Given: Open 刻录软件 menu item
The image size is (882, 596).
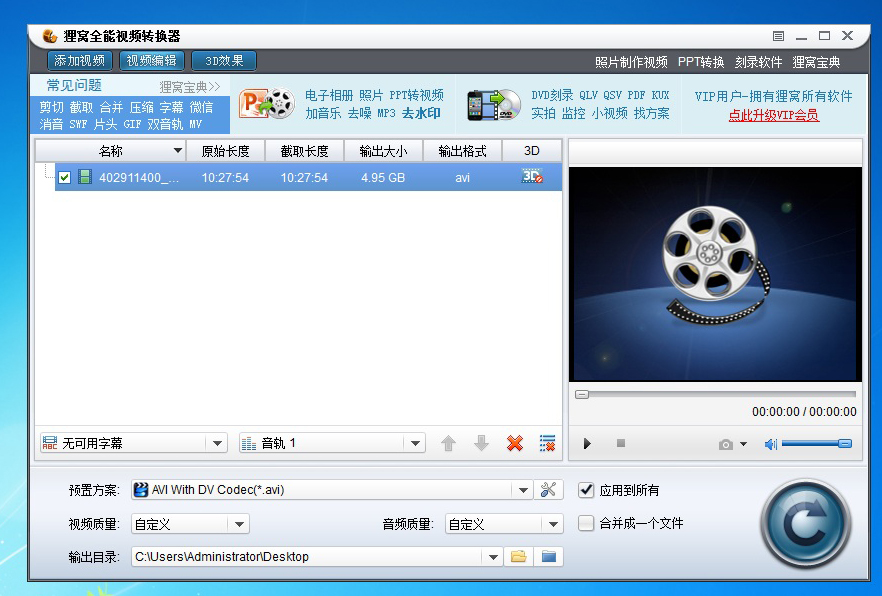Looking at the screenshot, I should click(x=758, y=62).
